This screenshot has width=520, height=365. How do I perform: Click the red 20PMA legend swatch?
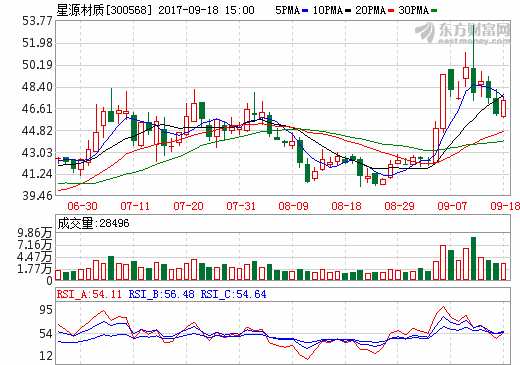[391, 11]
